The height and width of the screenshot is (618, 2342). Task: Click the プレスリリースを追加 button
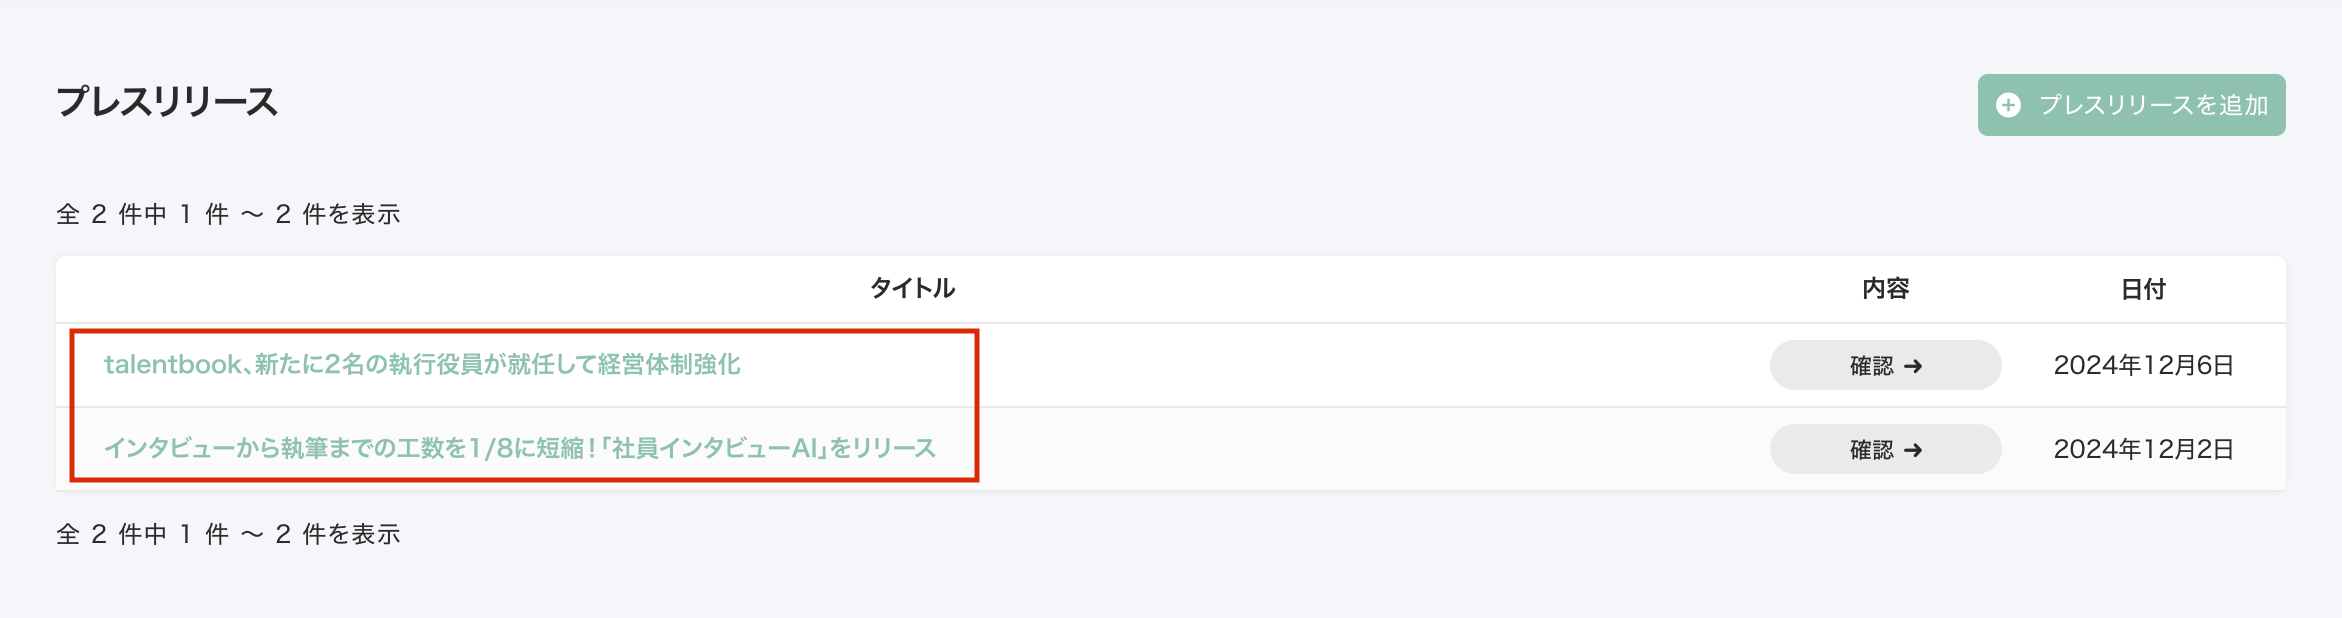tap(2131, 105)
